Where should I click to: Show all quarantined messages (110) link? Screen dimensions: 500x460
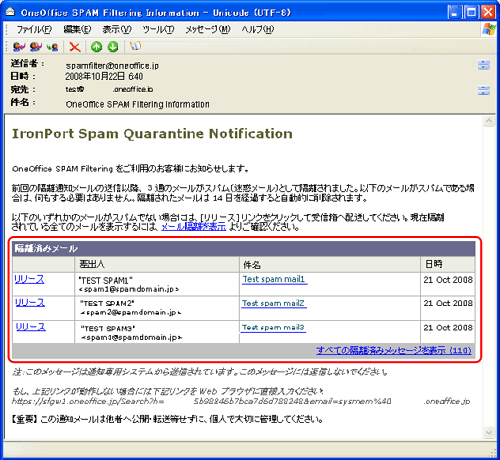point(394,350)
